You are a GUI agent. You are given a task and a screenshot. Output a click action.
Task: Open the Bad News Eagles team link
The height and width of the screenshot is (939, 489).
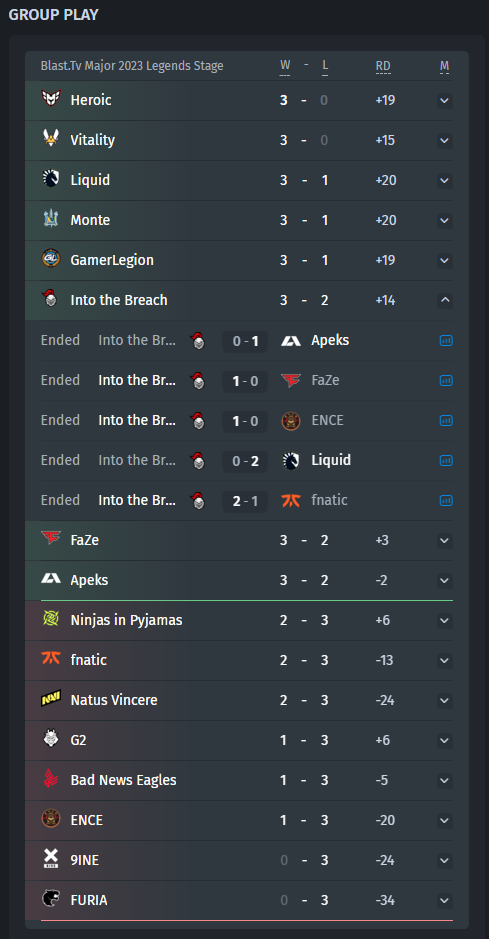pos(123,780)
